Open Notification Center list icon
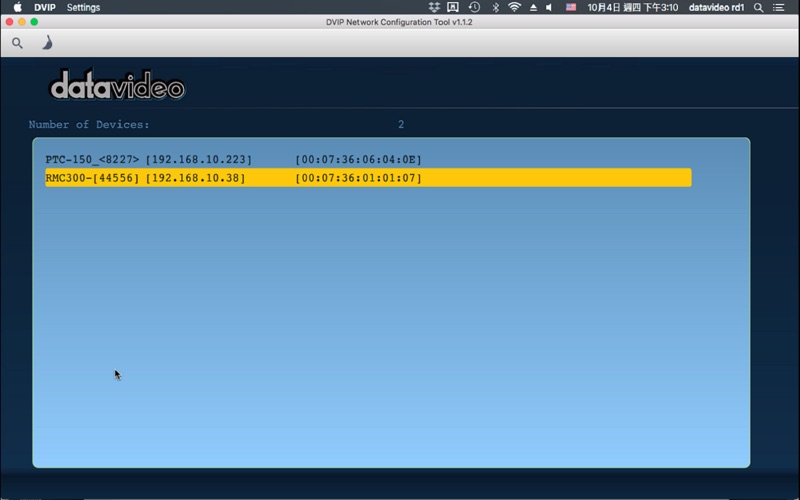Image resolution: width=800 pixels, height=500 pixels. pyautogui.click(x=779, y=7)
